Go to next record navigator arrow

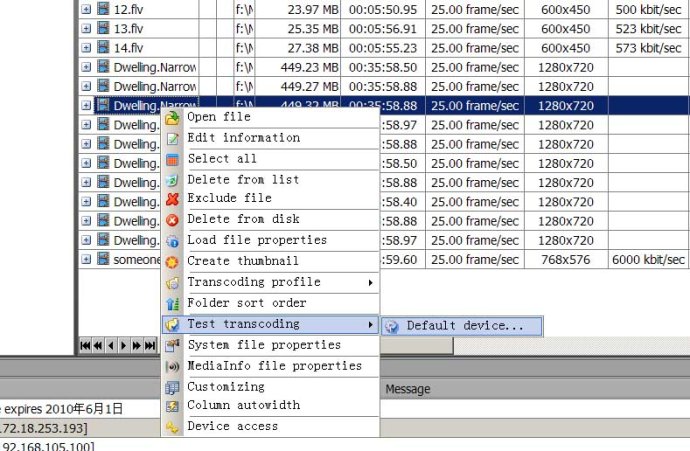pos(124,346)
